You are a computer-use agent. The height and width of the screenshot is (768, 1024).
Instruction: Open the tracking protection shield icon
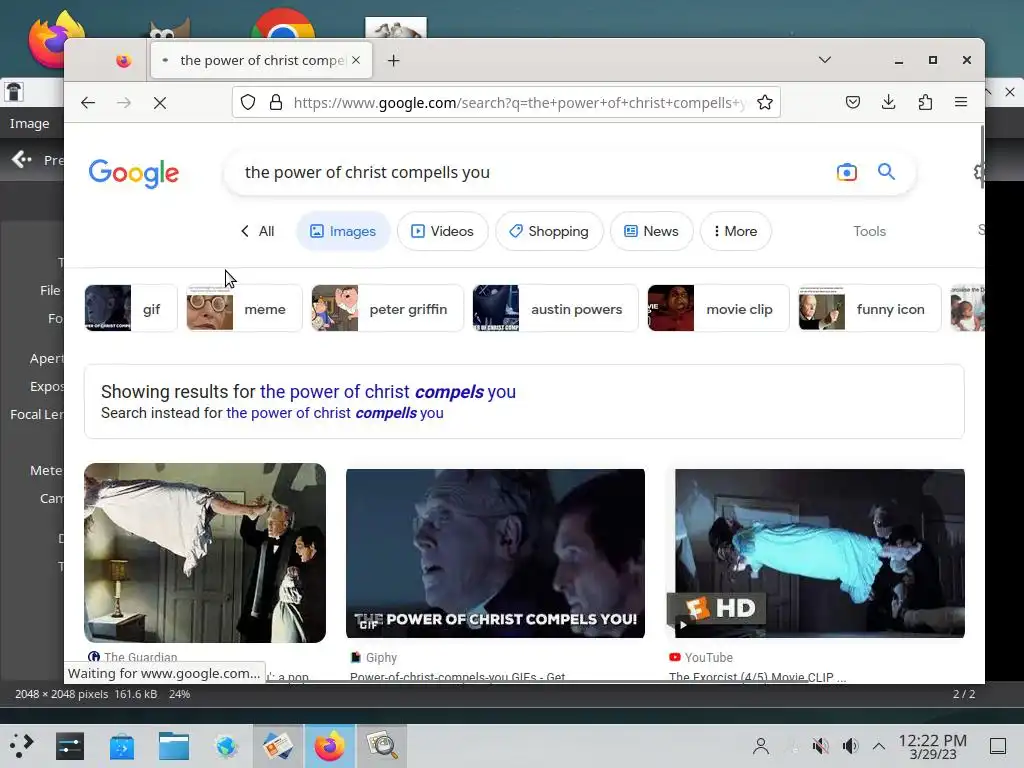point(248,103)
